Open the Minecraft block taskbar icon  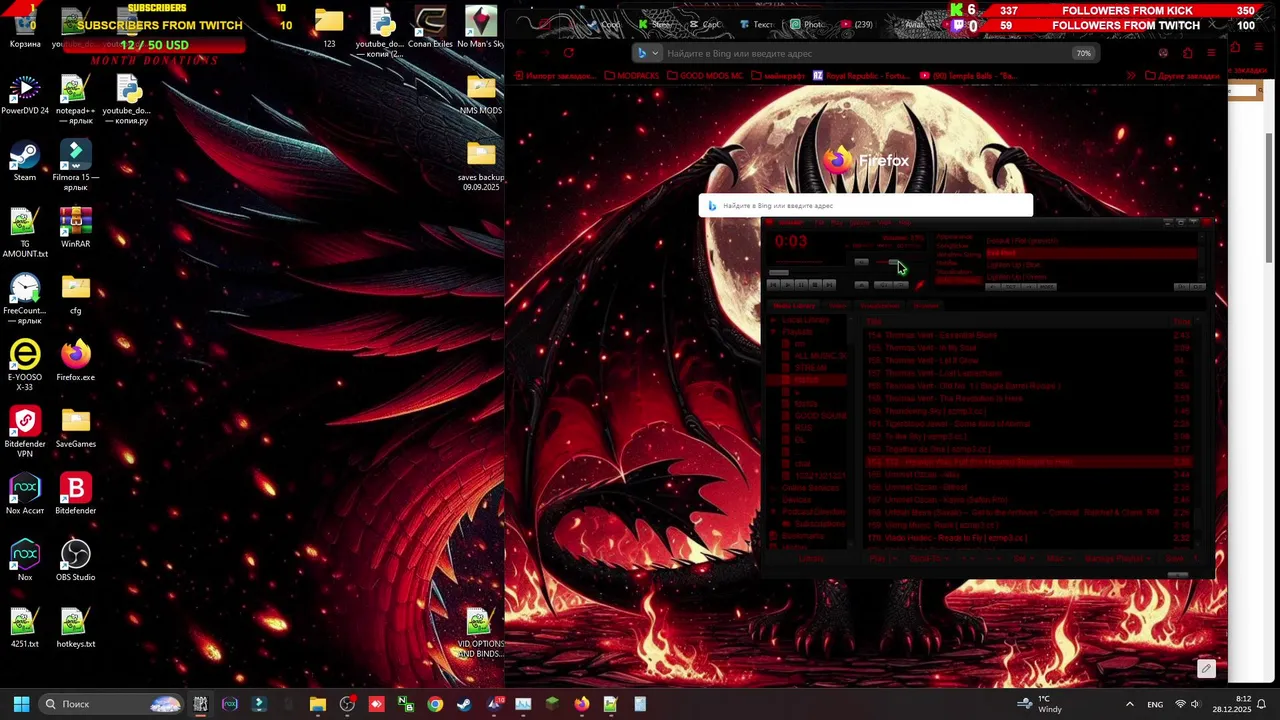pos(552,704)
